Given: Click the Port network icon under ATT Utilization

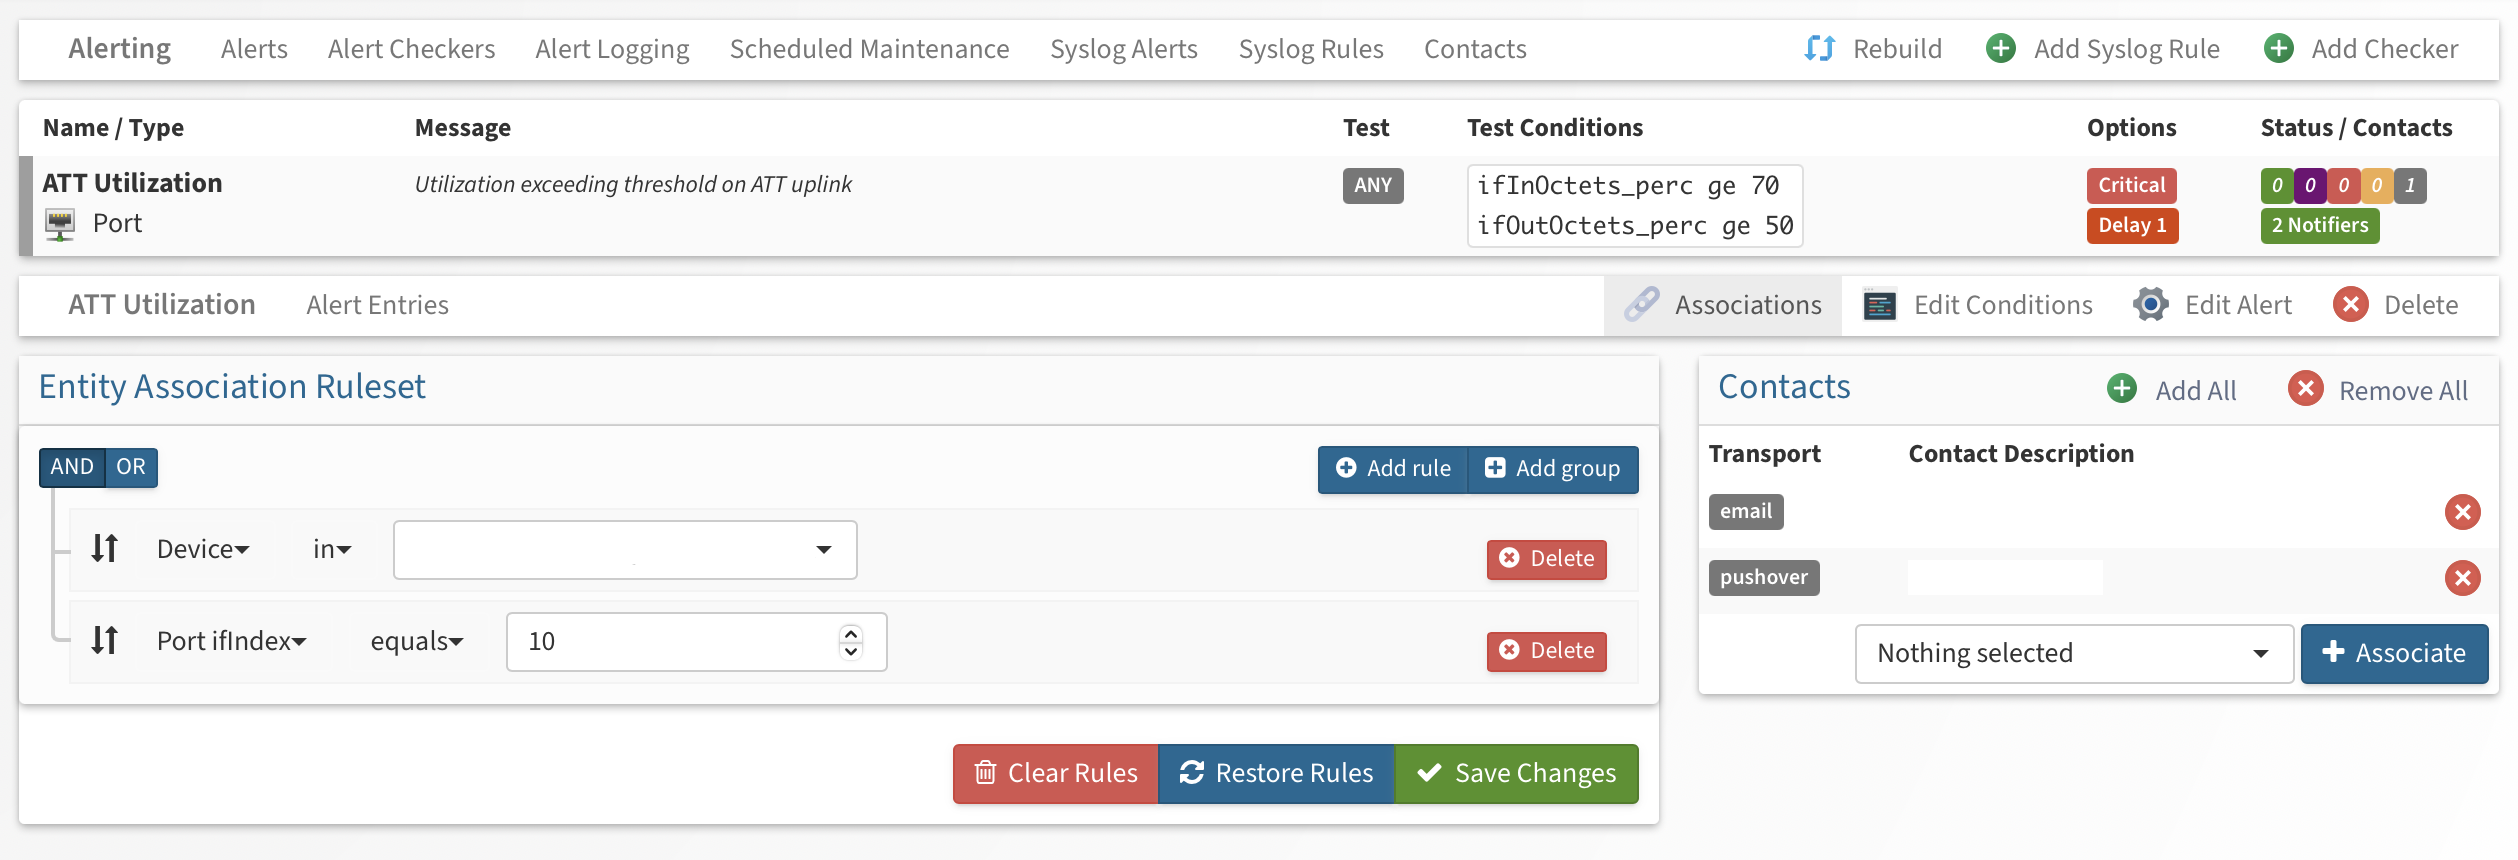Looking at the screenshot, I should 60,224.
